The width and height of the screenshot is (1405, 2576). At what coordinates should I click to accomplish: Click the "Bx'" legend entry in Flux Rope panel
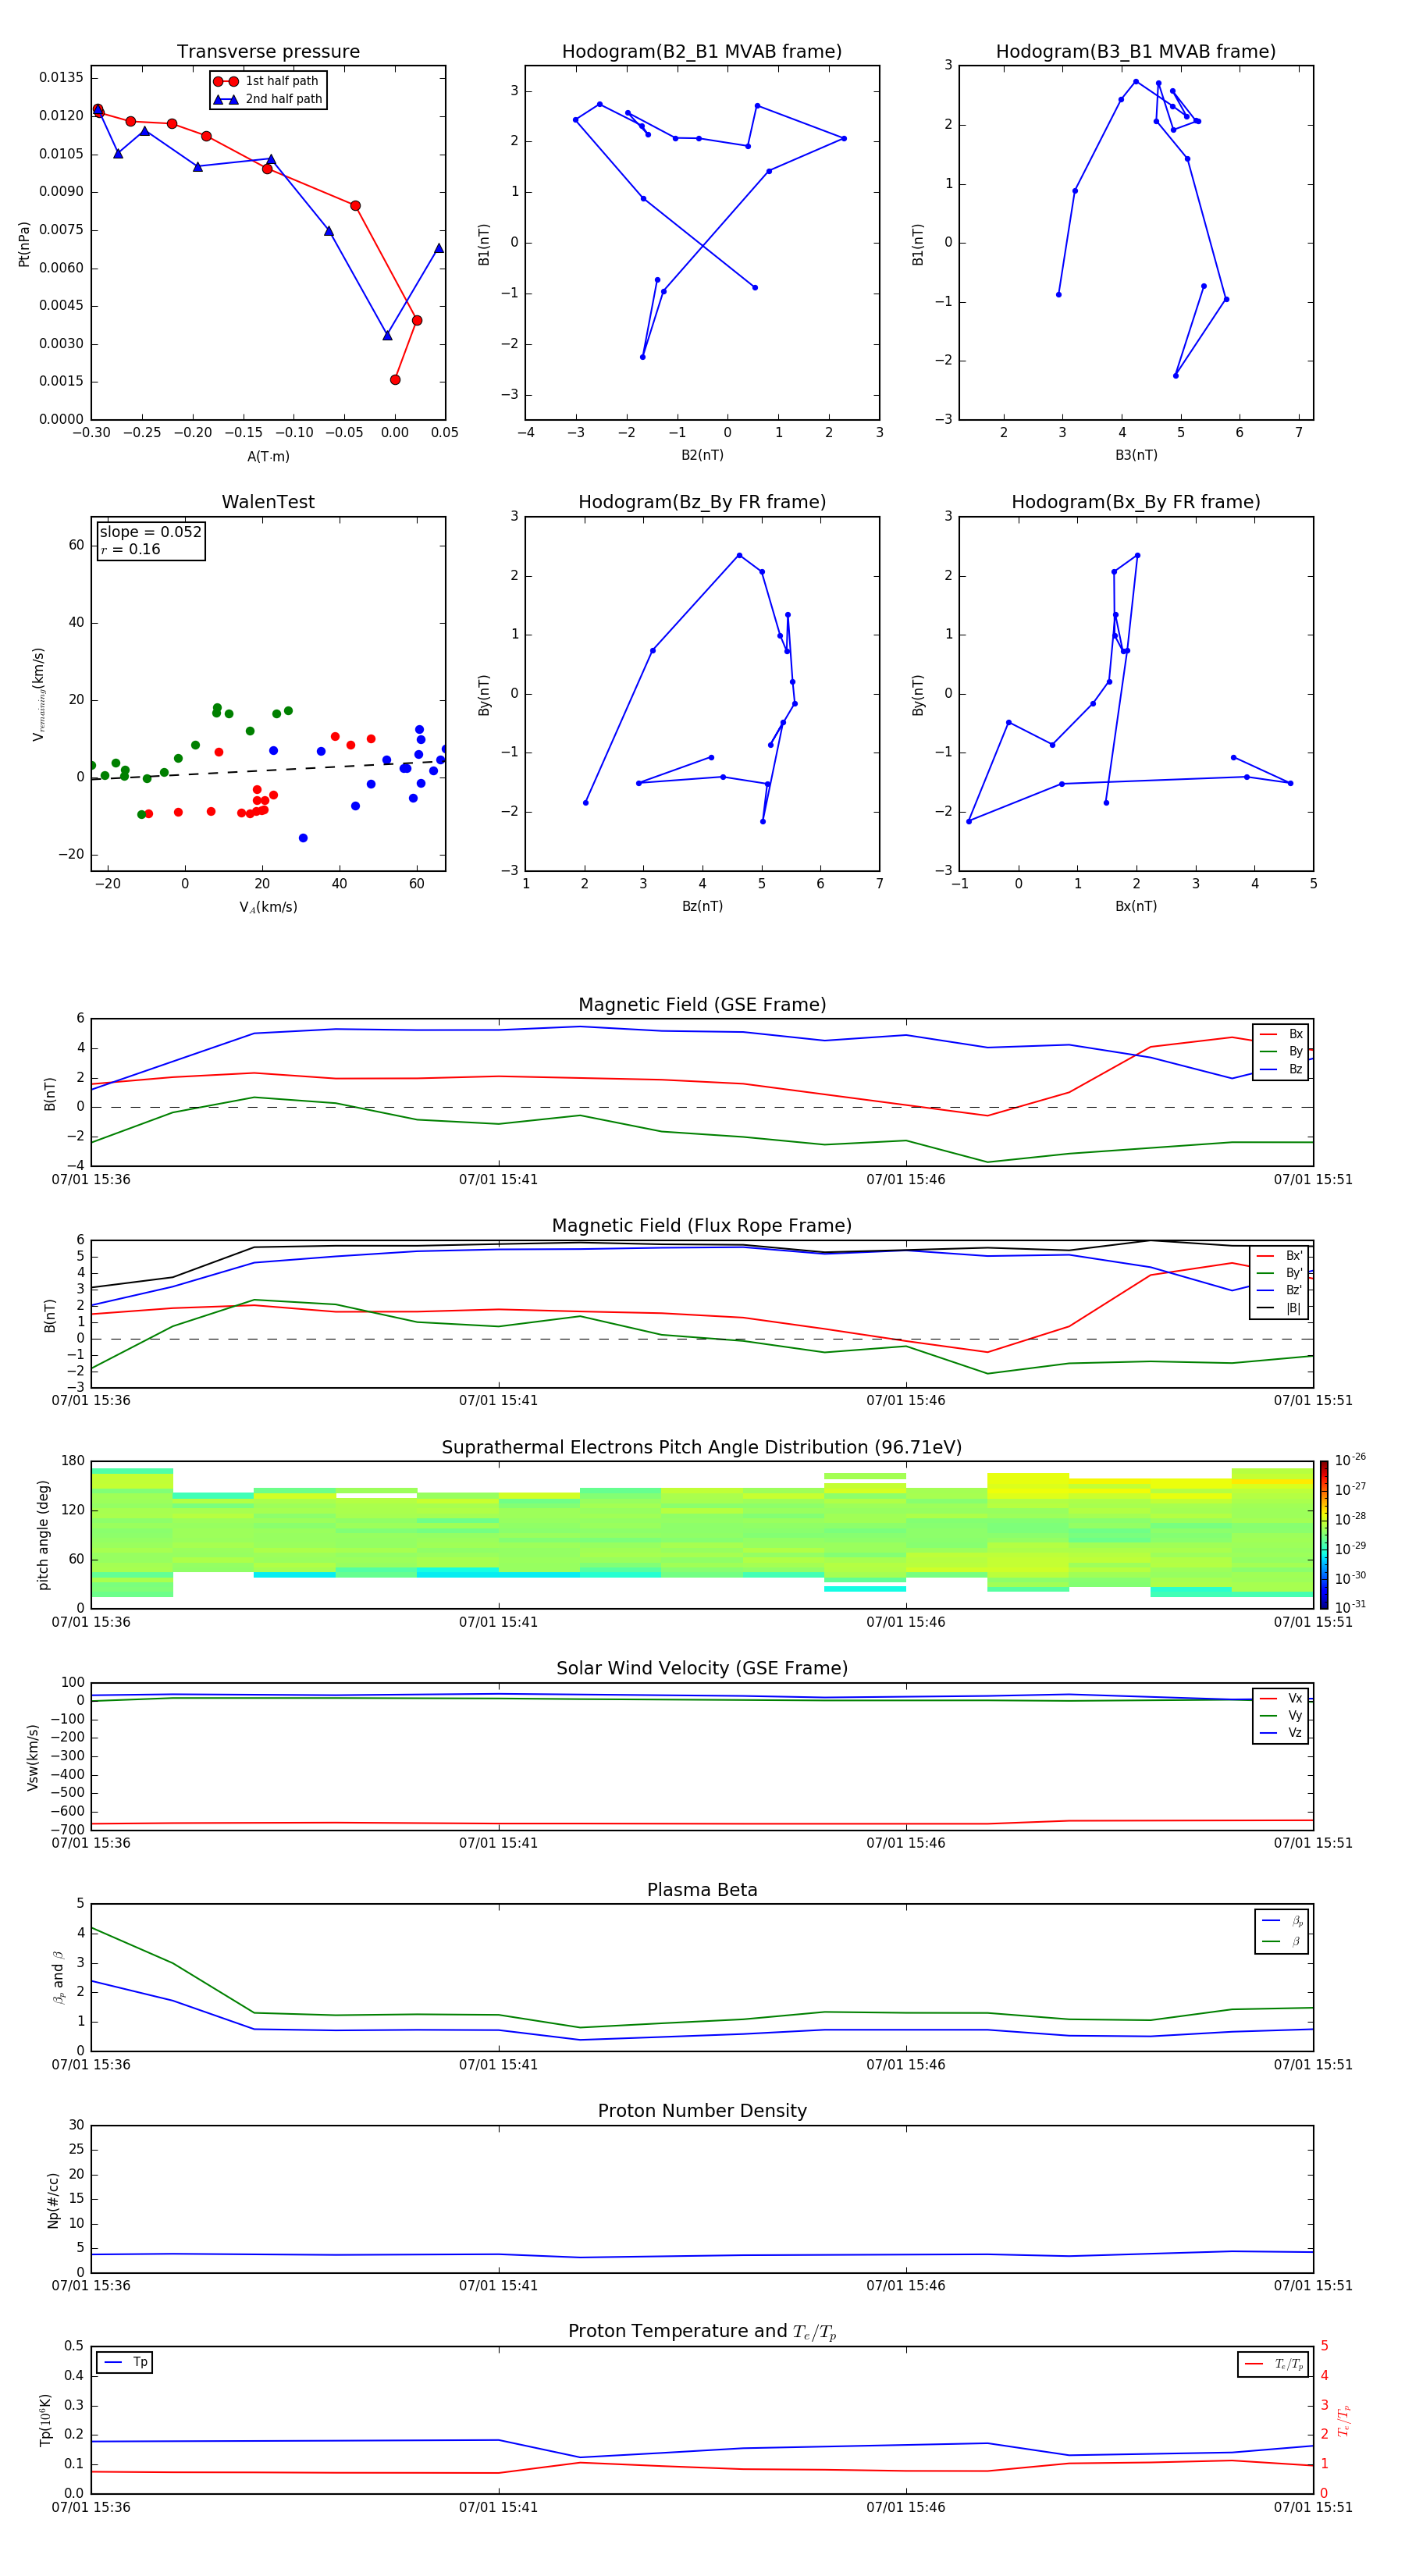pyautogui.click(x=1280, y=1256)
